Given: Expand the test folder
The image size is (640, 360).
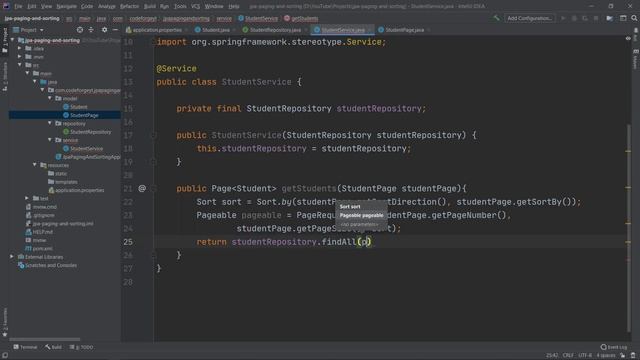Looking at the screenshot, I should [x=27, y=198].
